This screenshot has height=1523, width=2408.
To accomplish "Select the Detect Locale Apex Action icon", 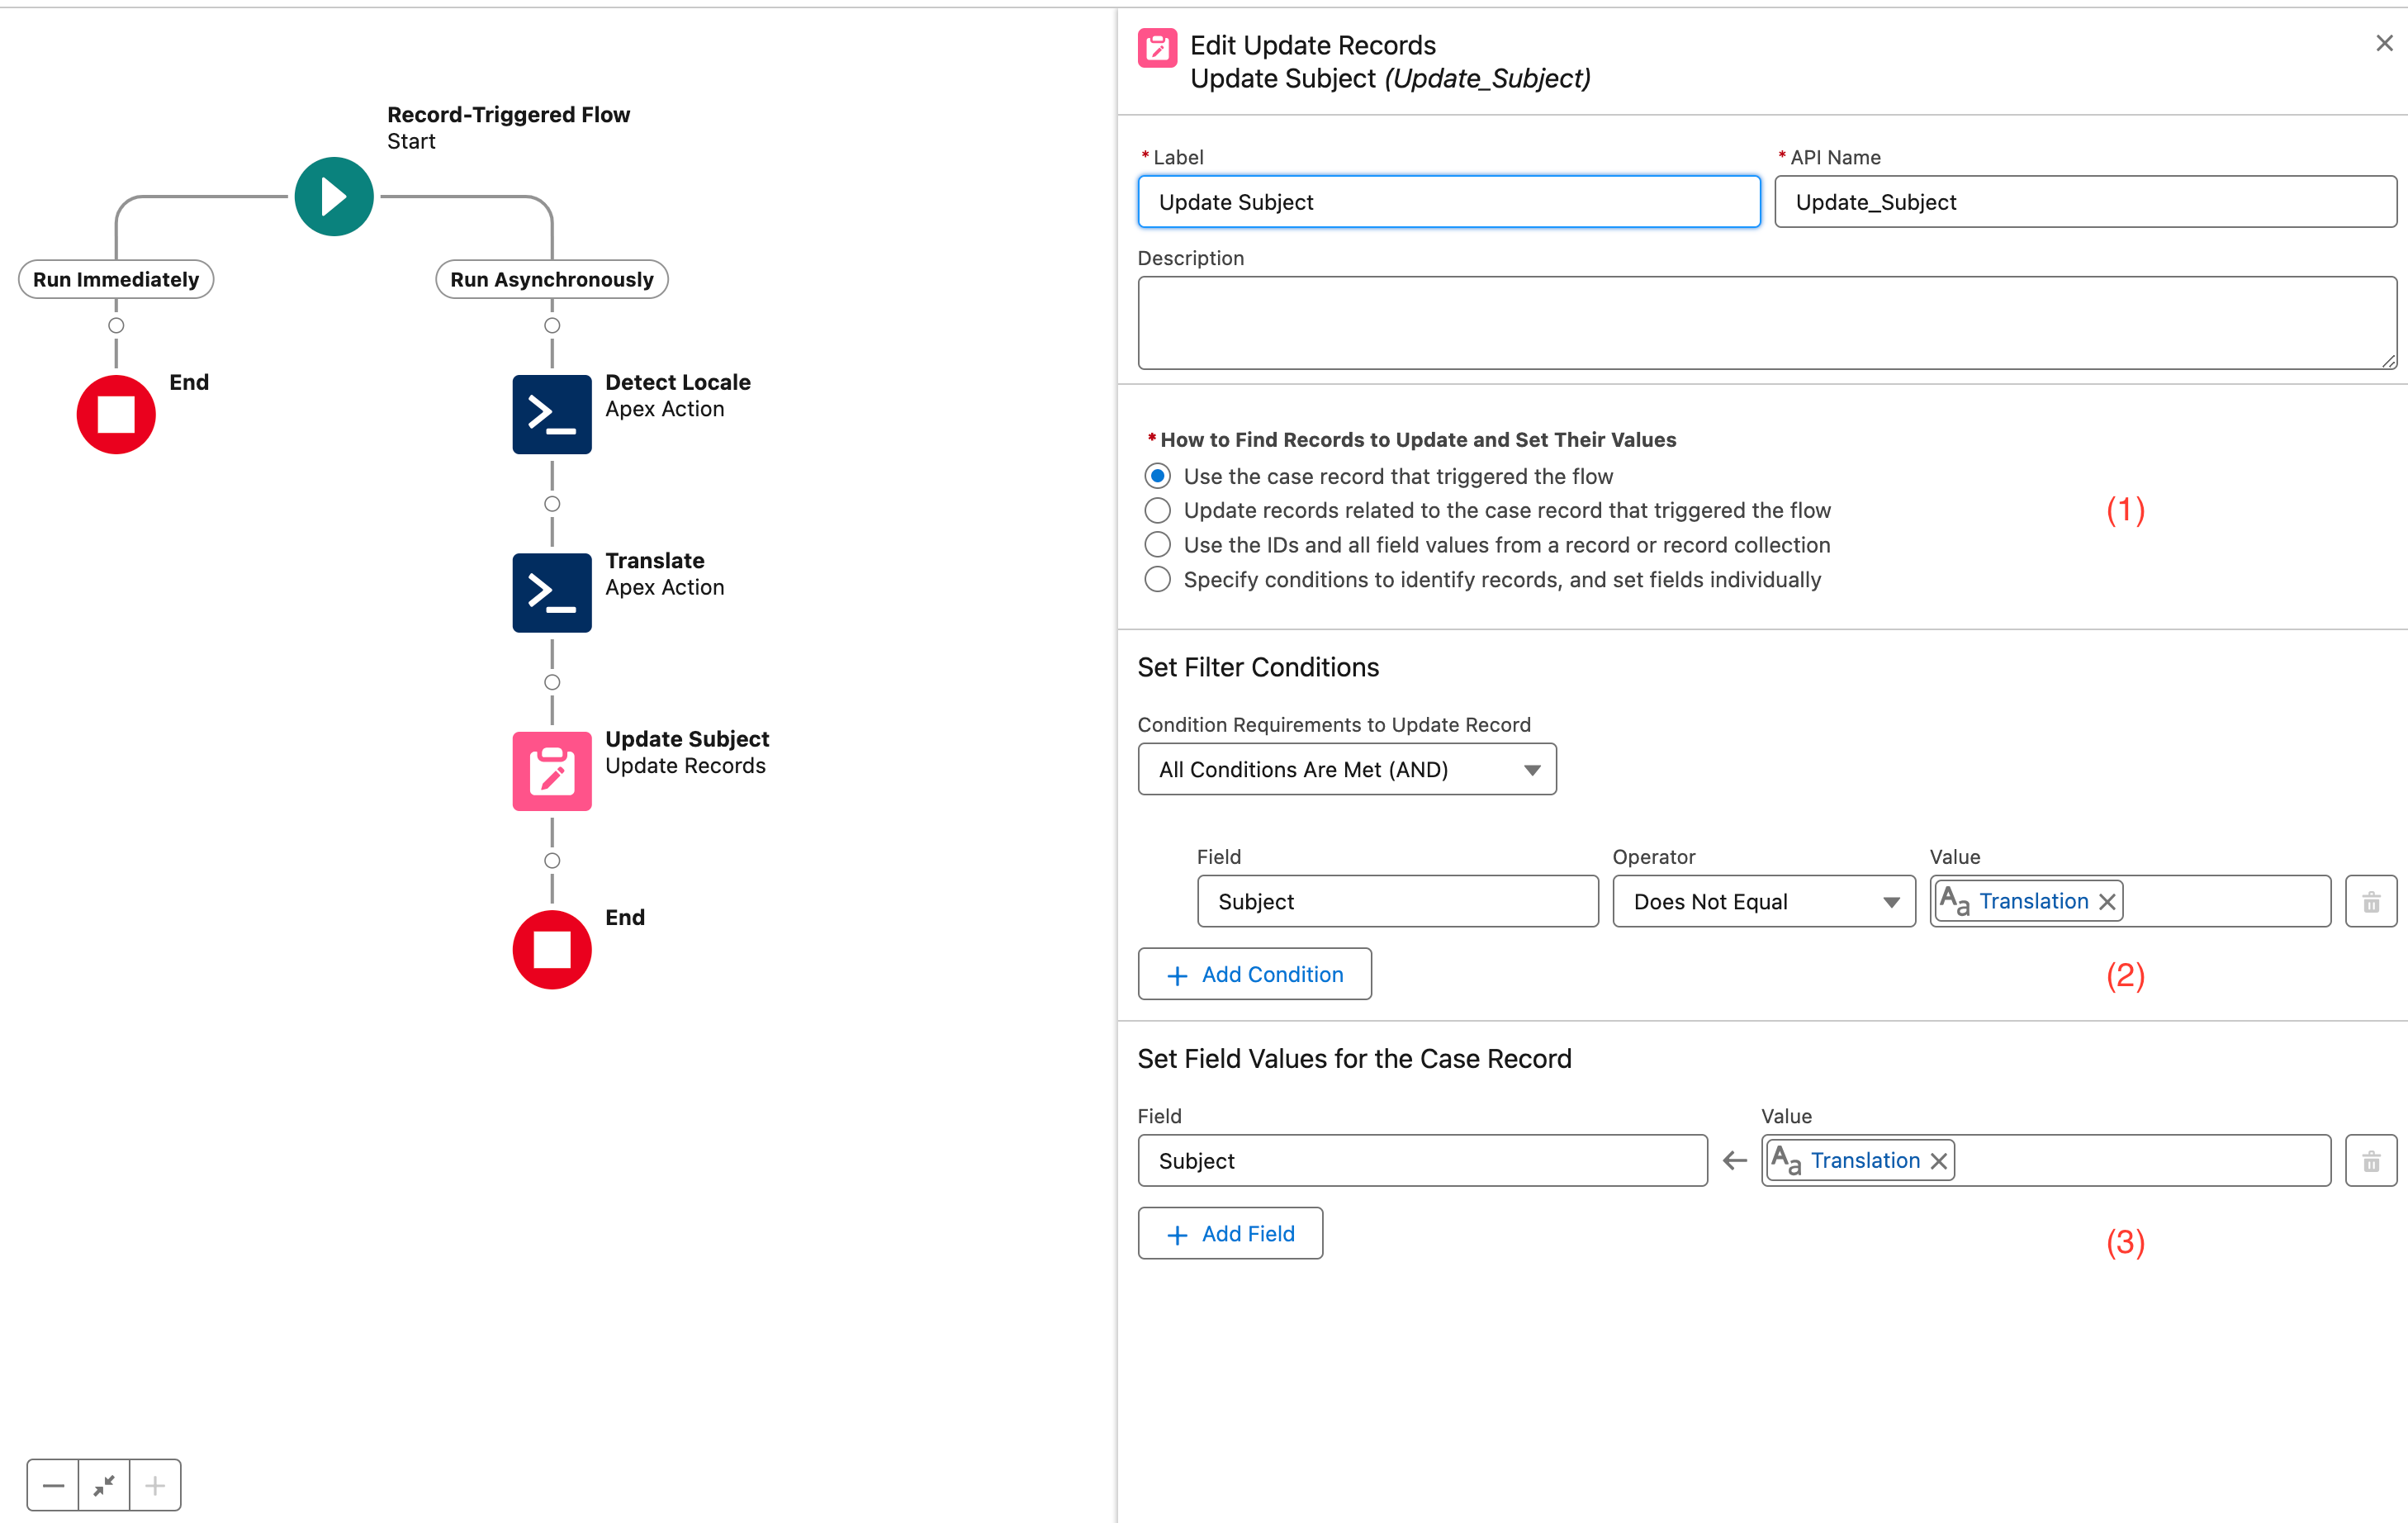I will pyautogui.click(x=552, y=414).
